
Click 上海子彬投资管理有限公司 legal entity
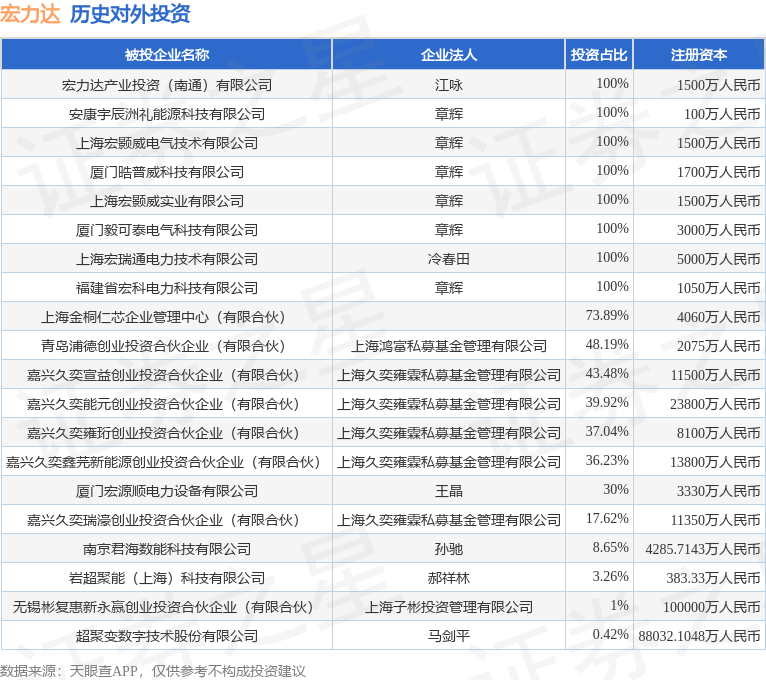click(448, 607)
